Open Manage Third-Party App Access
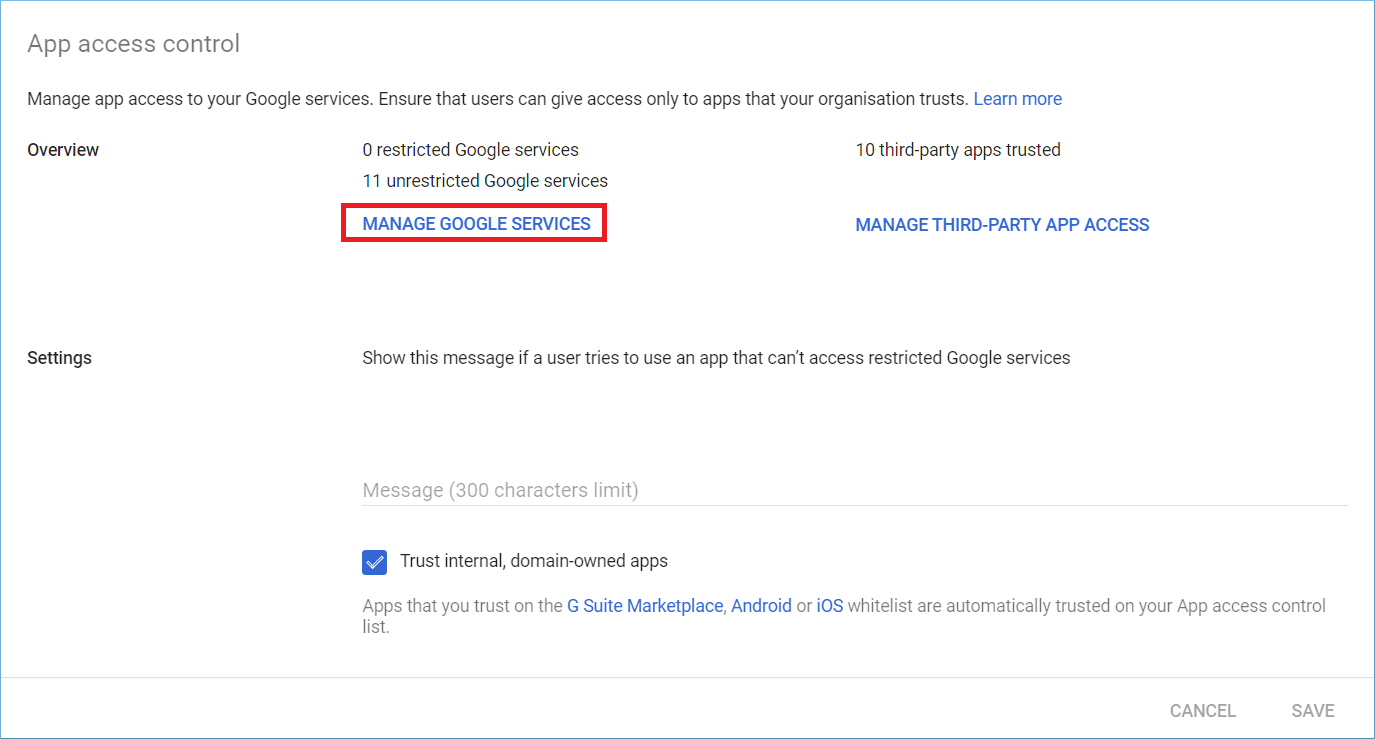Screen dimensions: 1375x739 click(x=1002, y=225)
